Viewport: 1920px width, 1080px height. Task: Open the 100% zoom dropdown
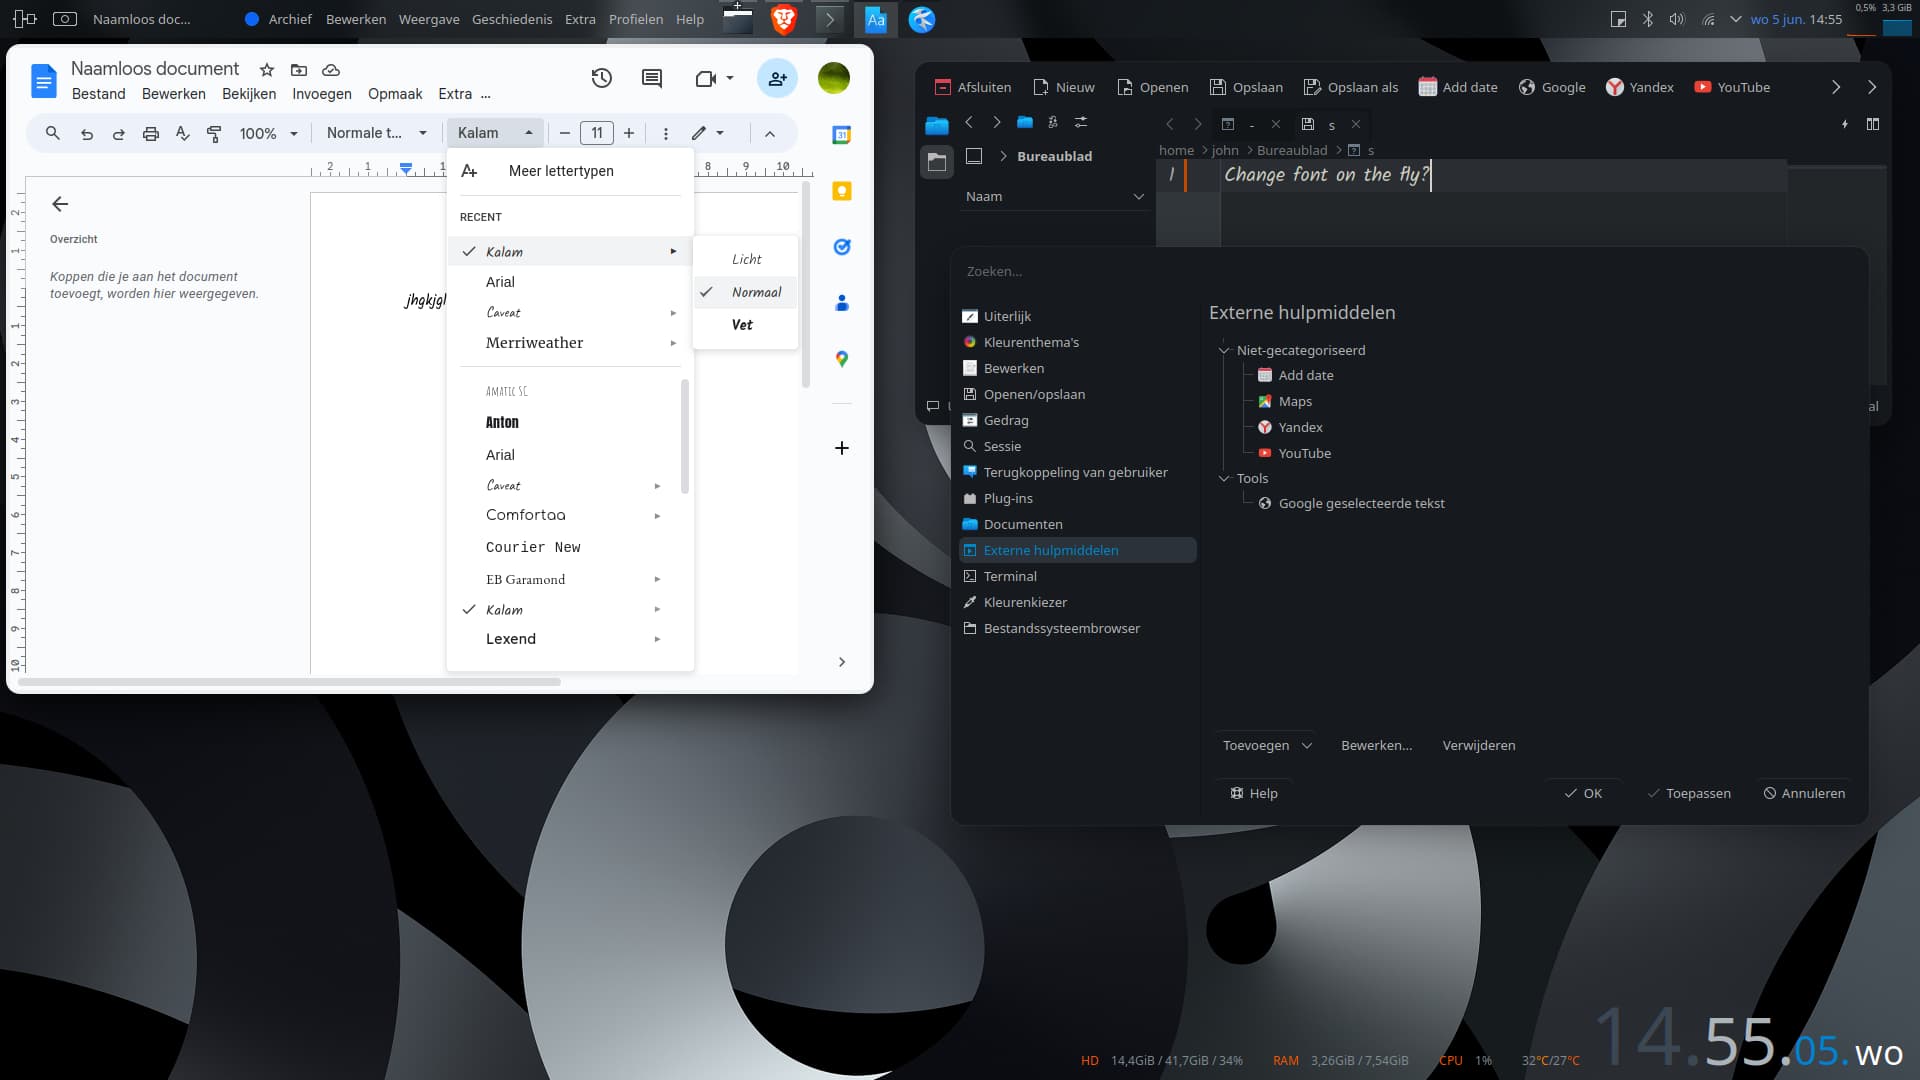click(267, 133)
